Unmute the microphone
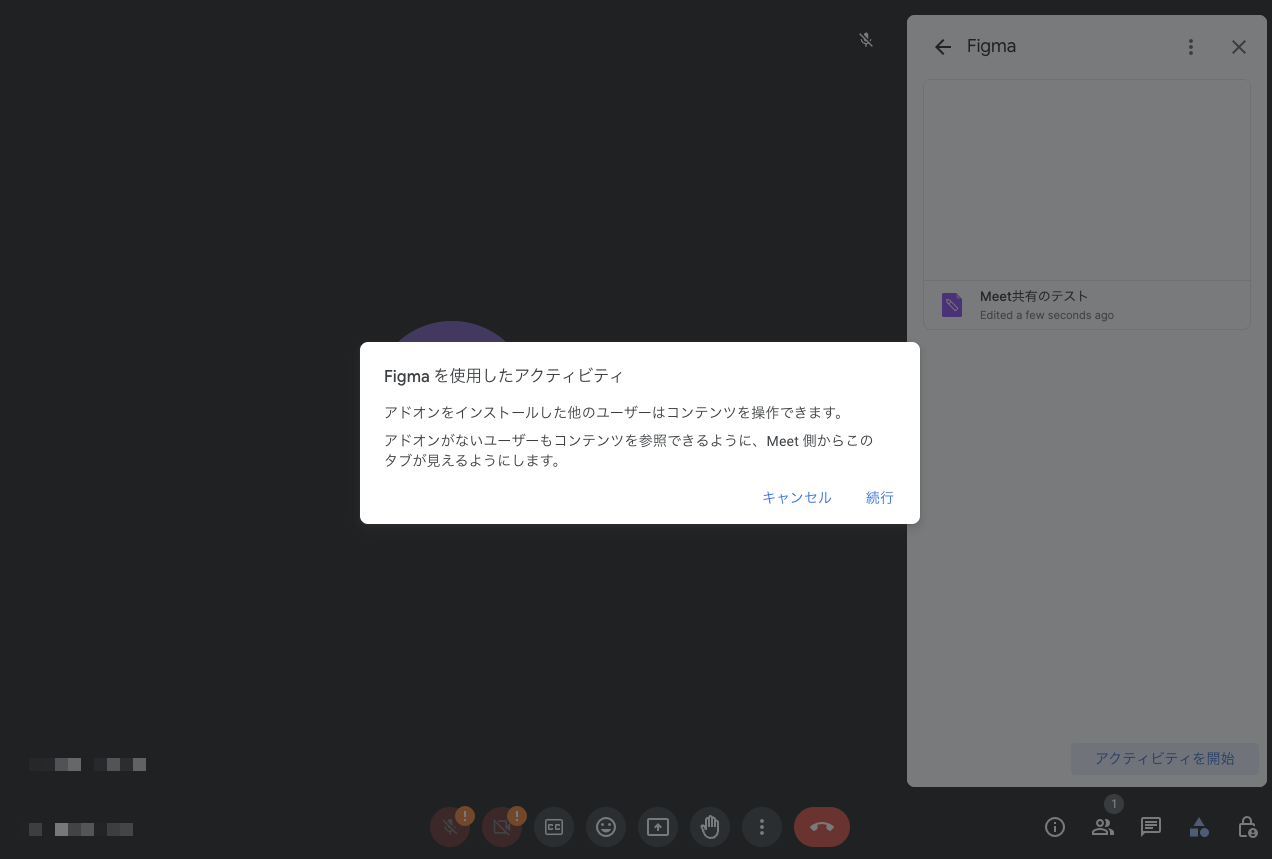Viewport: 1272px width, 859px height. (450, 827)
